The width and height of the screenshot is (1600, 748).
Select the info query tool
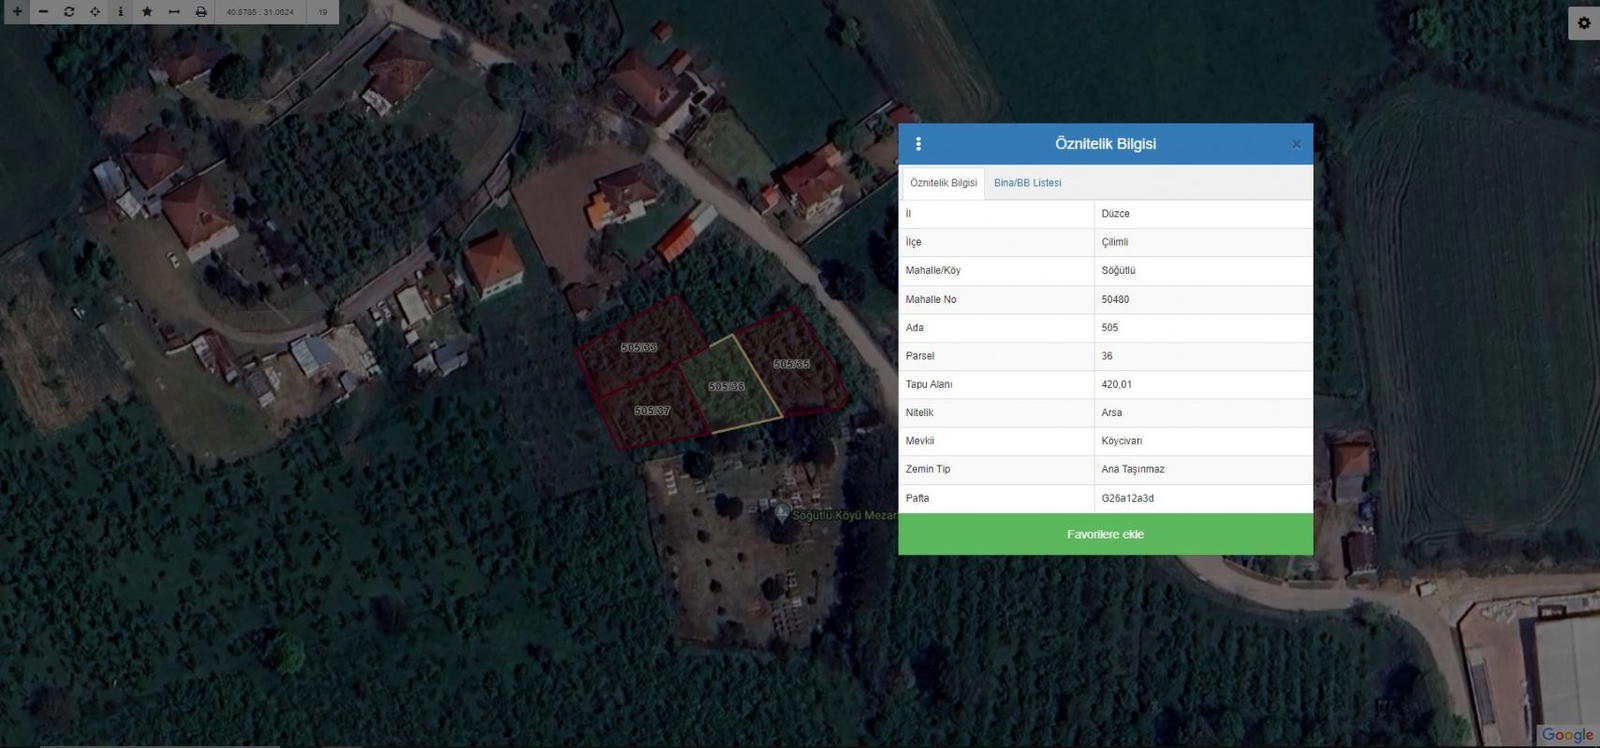coord(121,12)
